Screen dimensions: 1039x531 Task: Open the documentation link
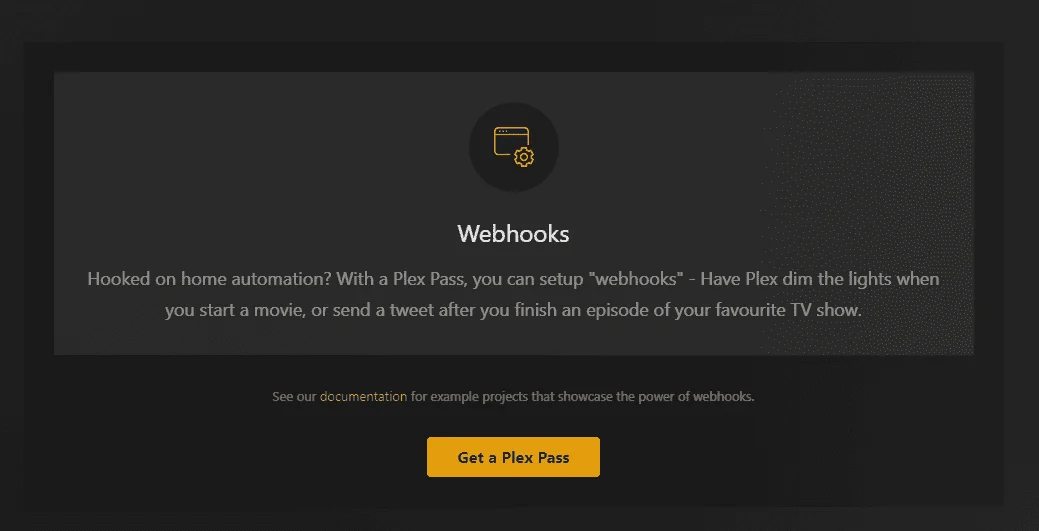pyautogui.click(x=363, y=396)
